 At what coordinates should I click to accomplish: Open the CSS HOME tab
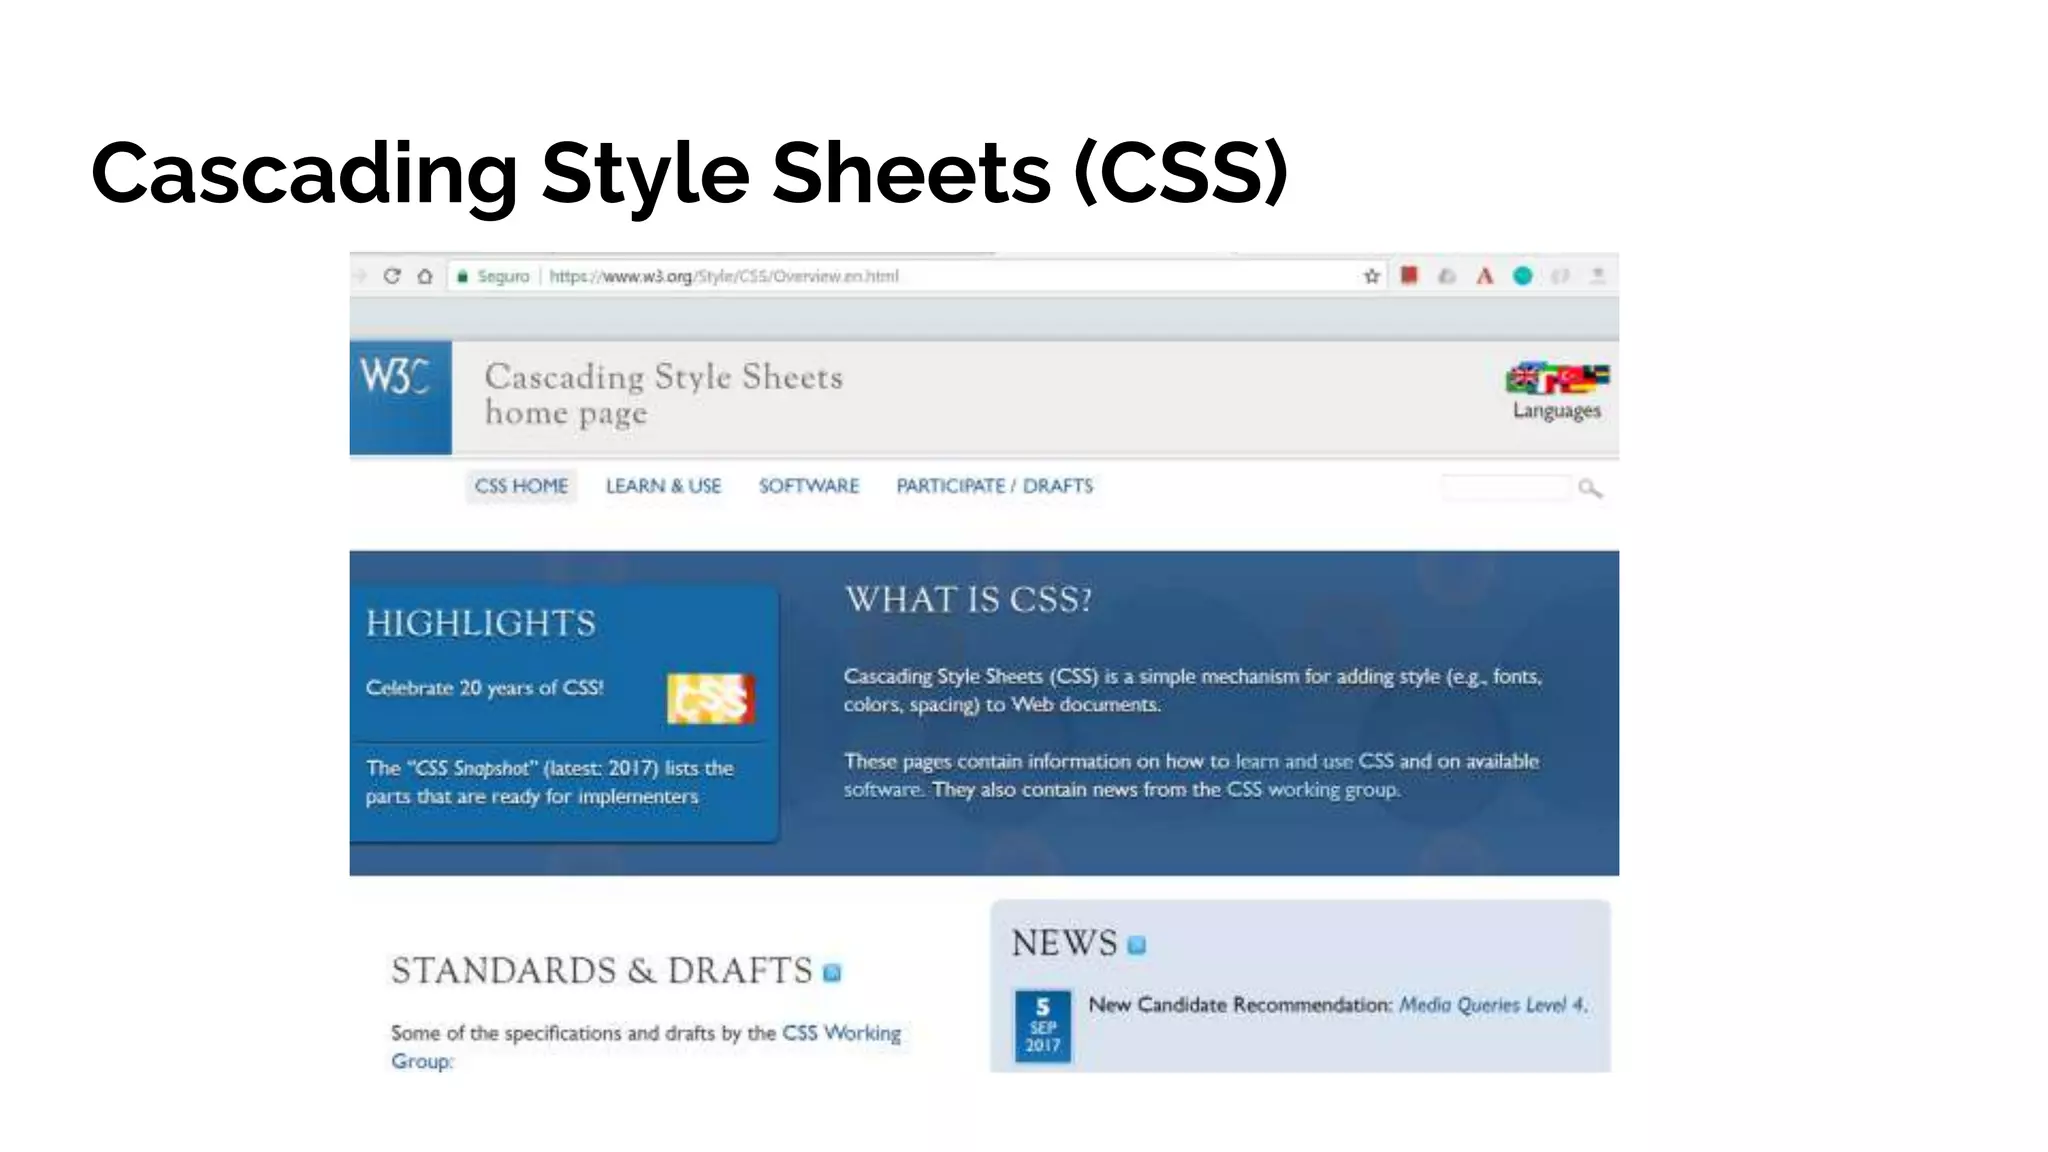(521, 486)
